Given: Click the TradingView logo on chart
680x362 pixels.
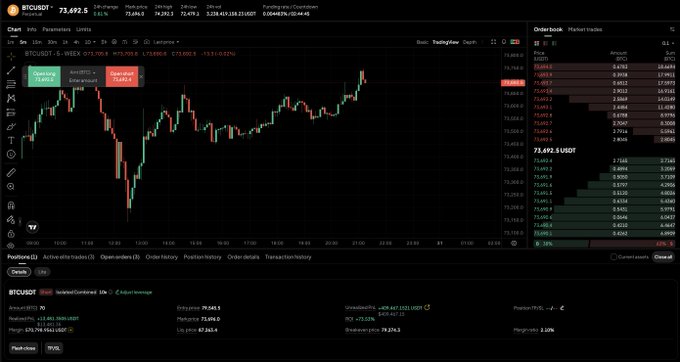Looking at the screenshot, I should coord(33,227).
